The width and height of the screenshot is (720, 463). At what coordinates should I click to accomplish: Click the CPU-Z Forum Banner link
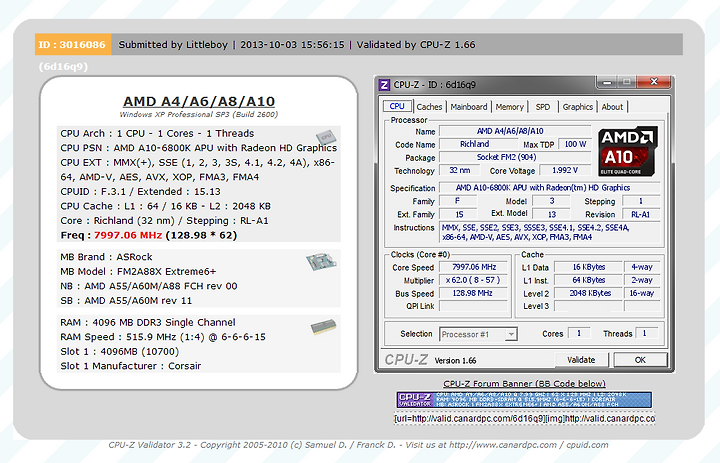coord(524,384)
